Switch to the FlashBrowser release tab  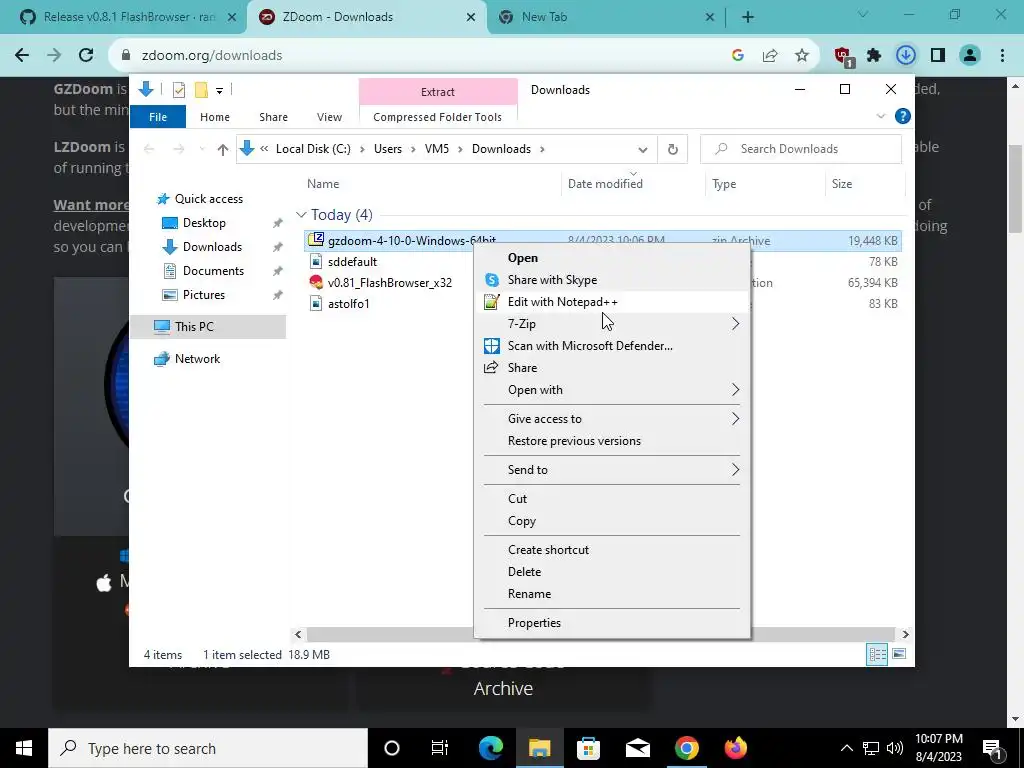pyautogui.click(x=128, y=17)
